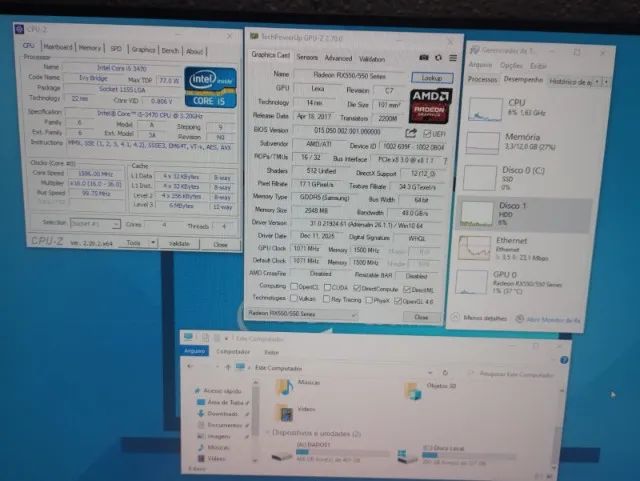Toggle the CUDA checkbox in GPU-Z

(x=327, y=287)
